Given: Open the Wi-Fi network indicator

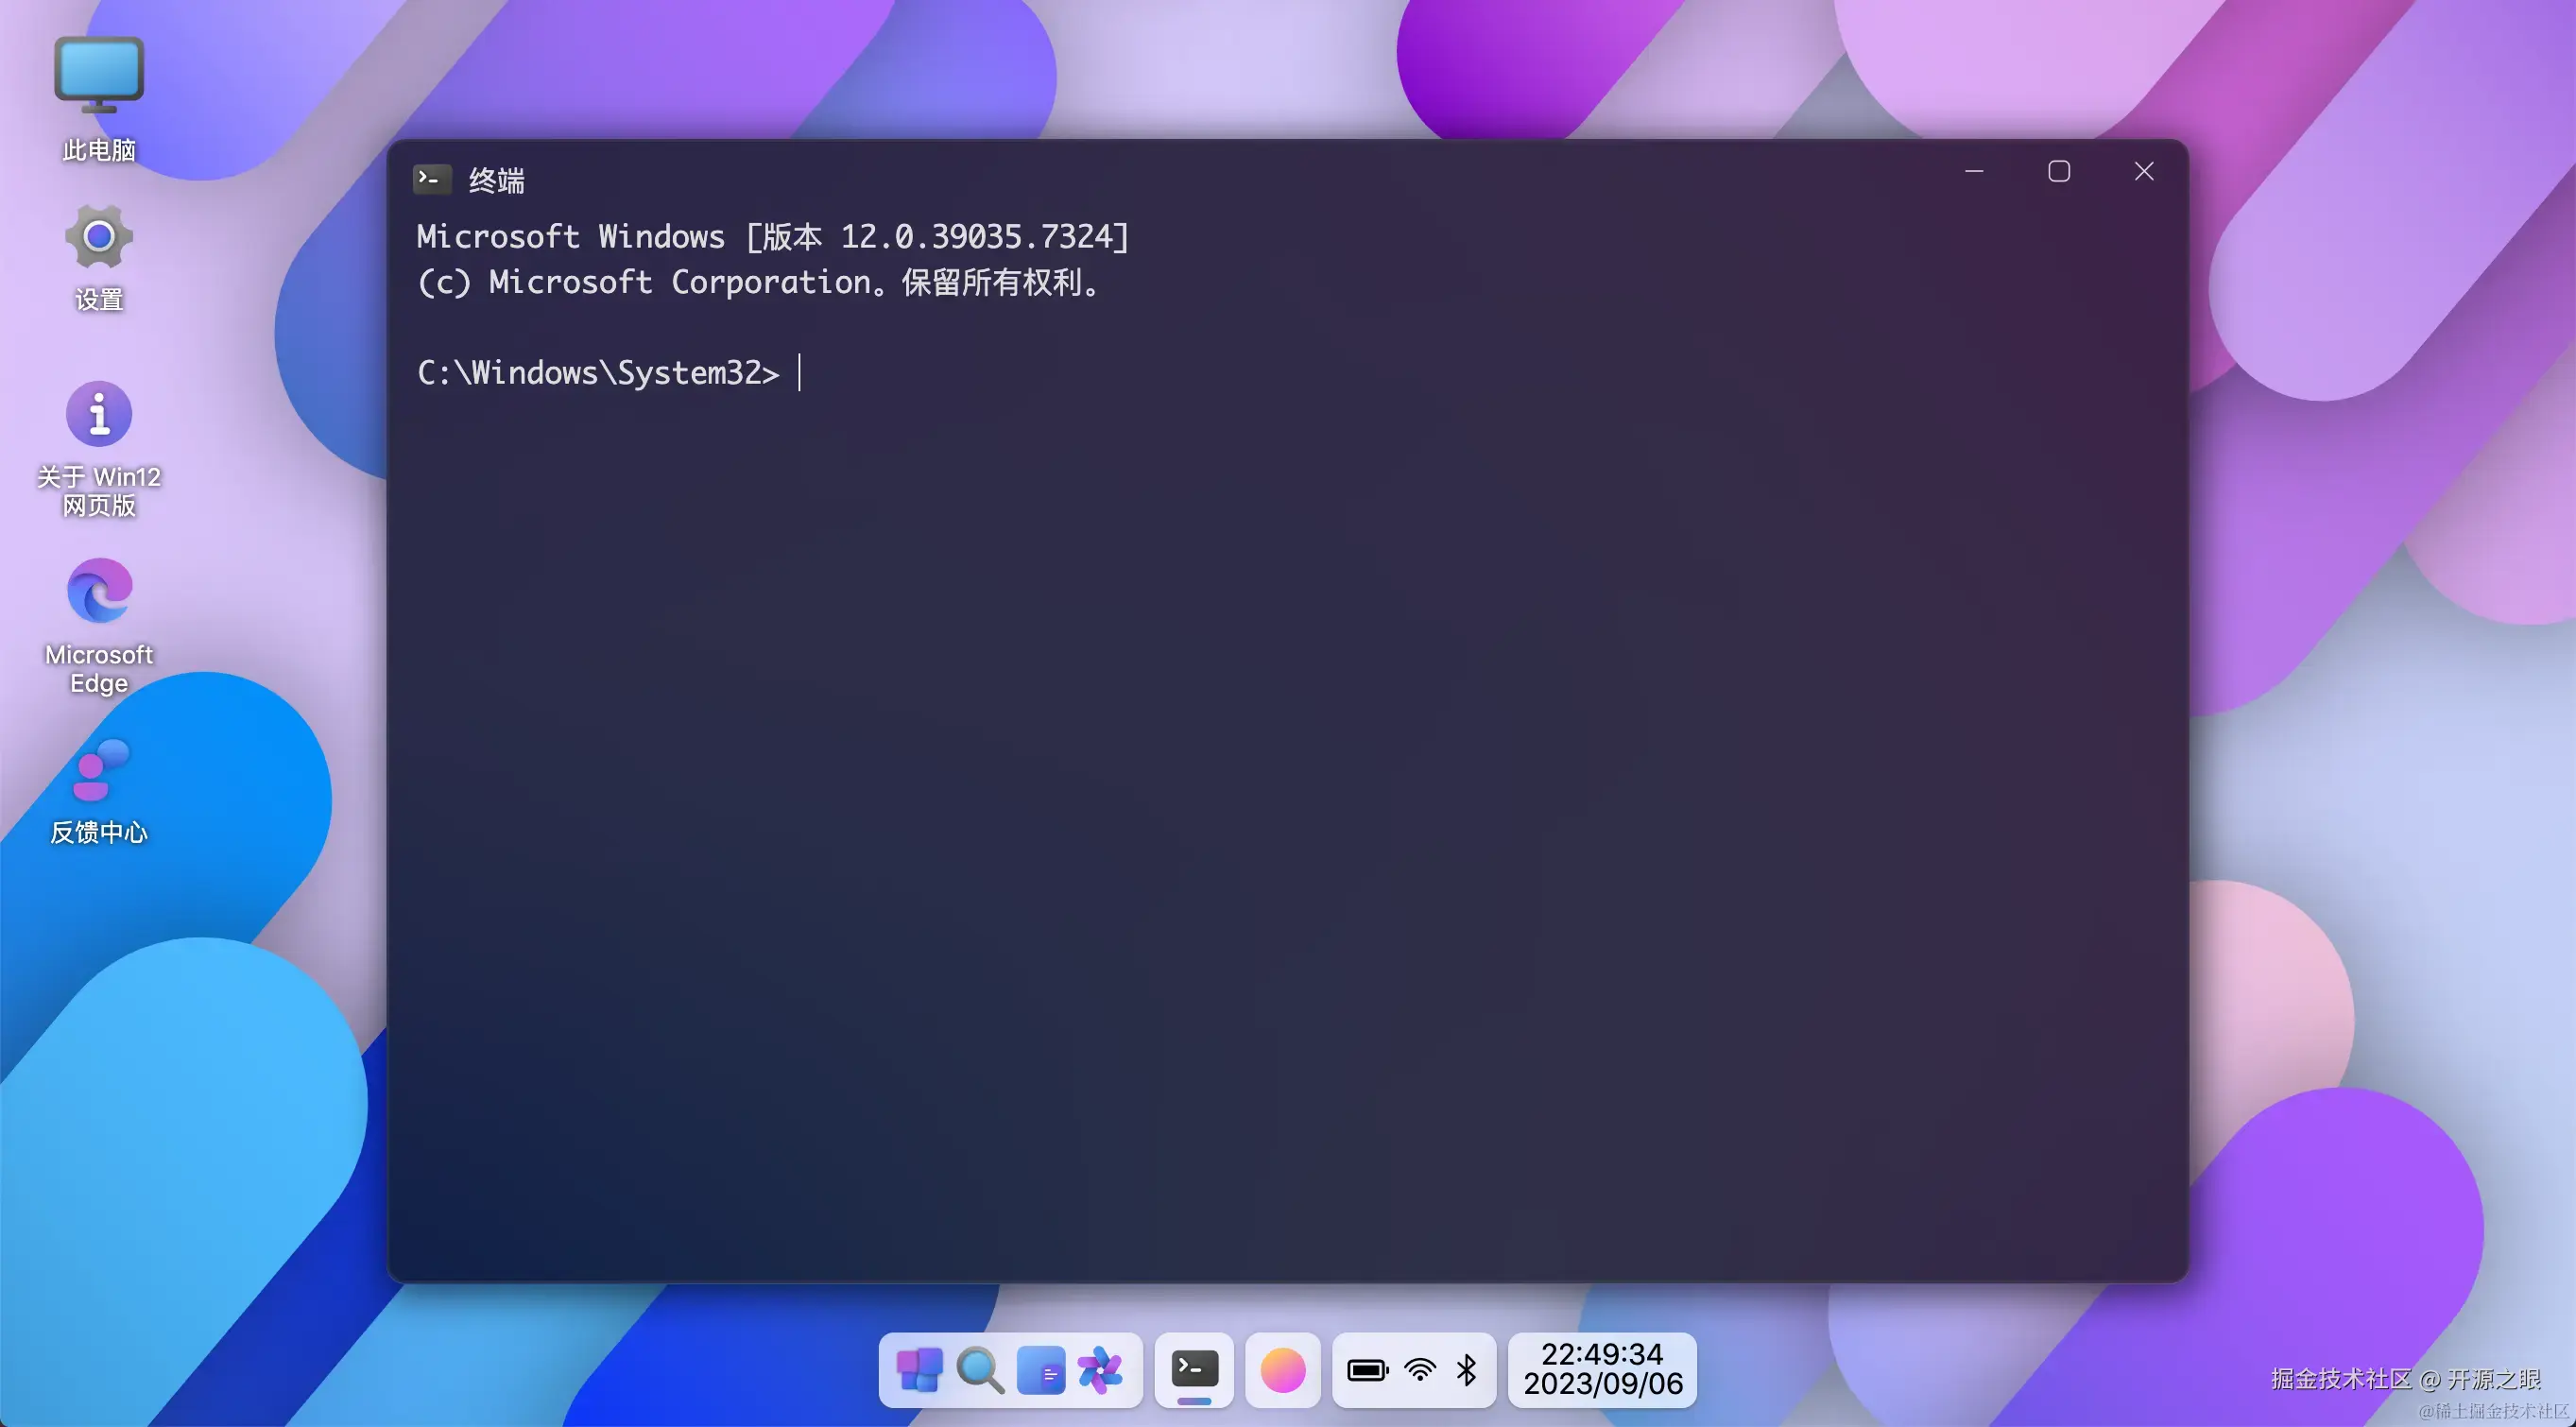Looking at the screenshot, I should coord(1420,1370).
